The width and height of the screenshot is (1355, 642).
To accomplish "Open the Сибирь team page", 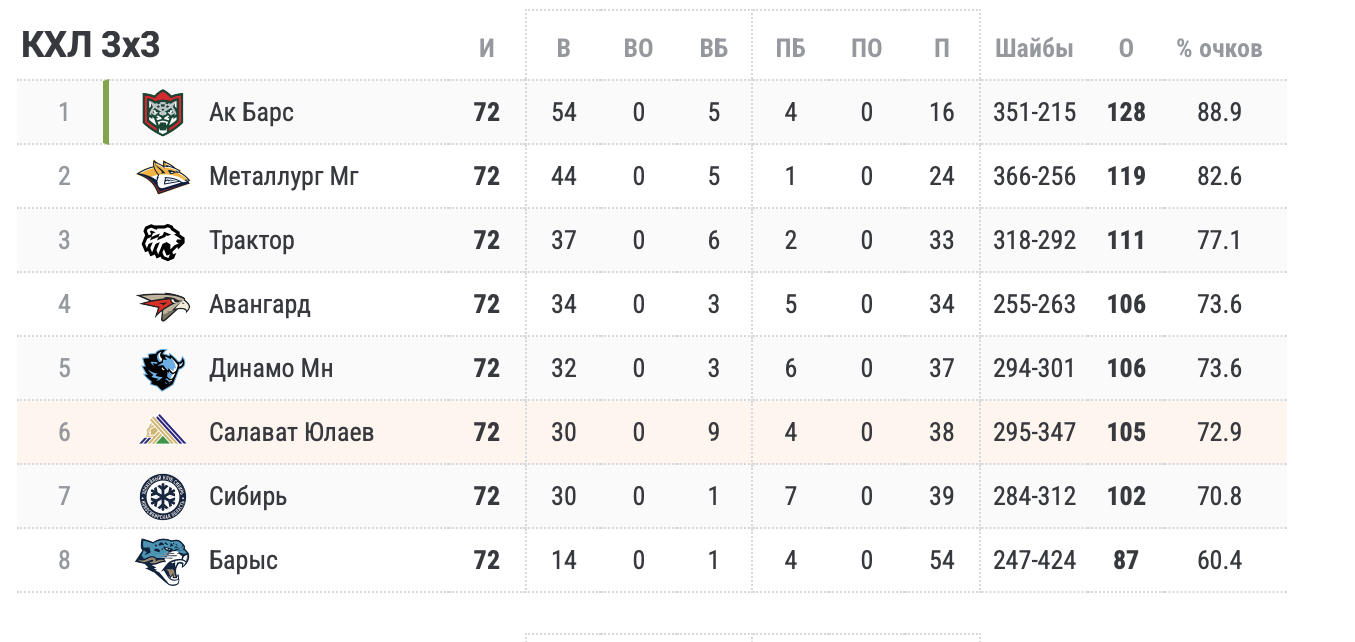I will pyautogui.click(x=248, y=496).
